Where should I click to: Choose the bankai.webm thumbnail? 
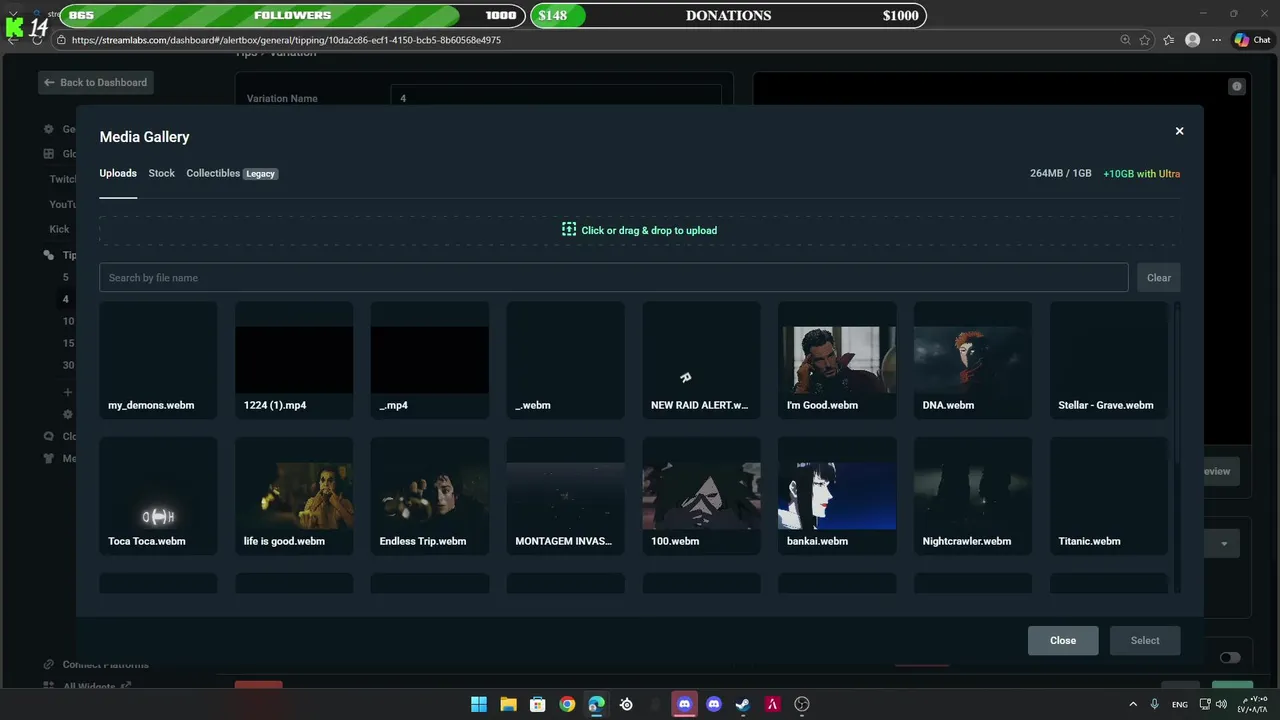coord(837,496)
